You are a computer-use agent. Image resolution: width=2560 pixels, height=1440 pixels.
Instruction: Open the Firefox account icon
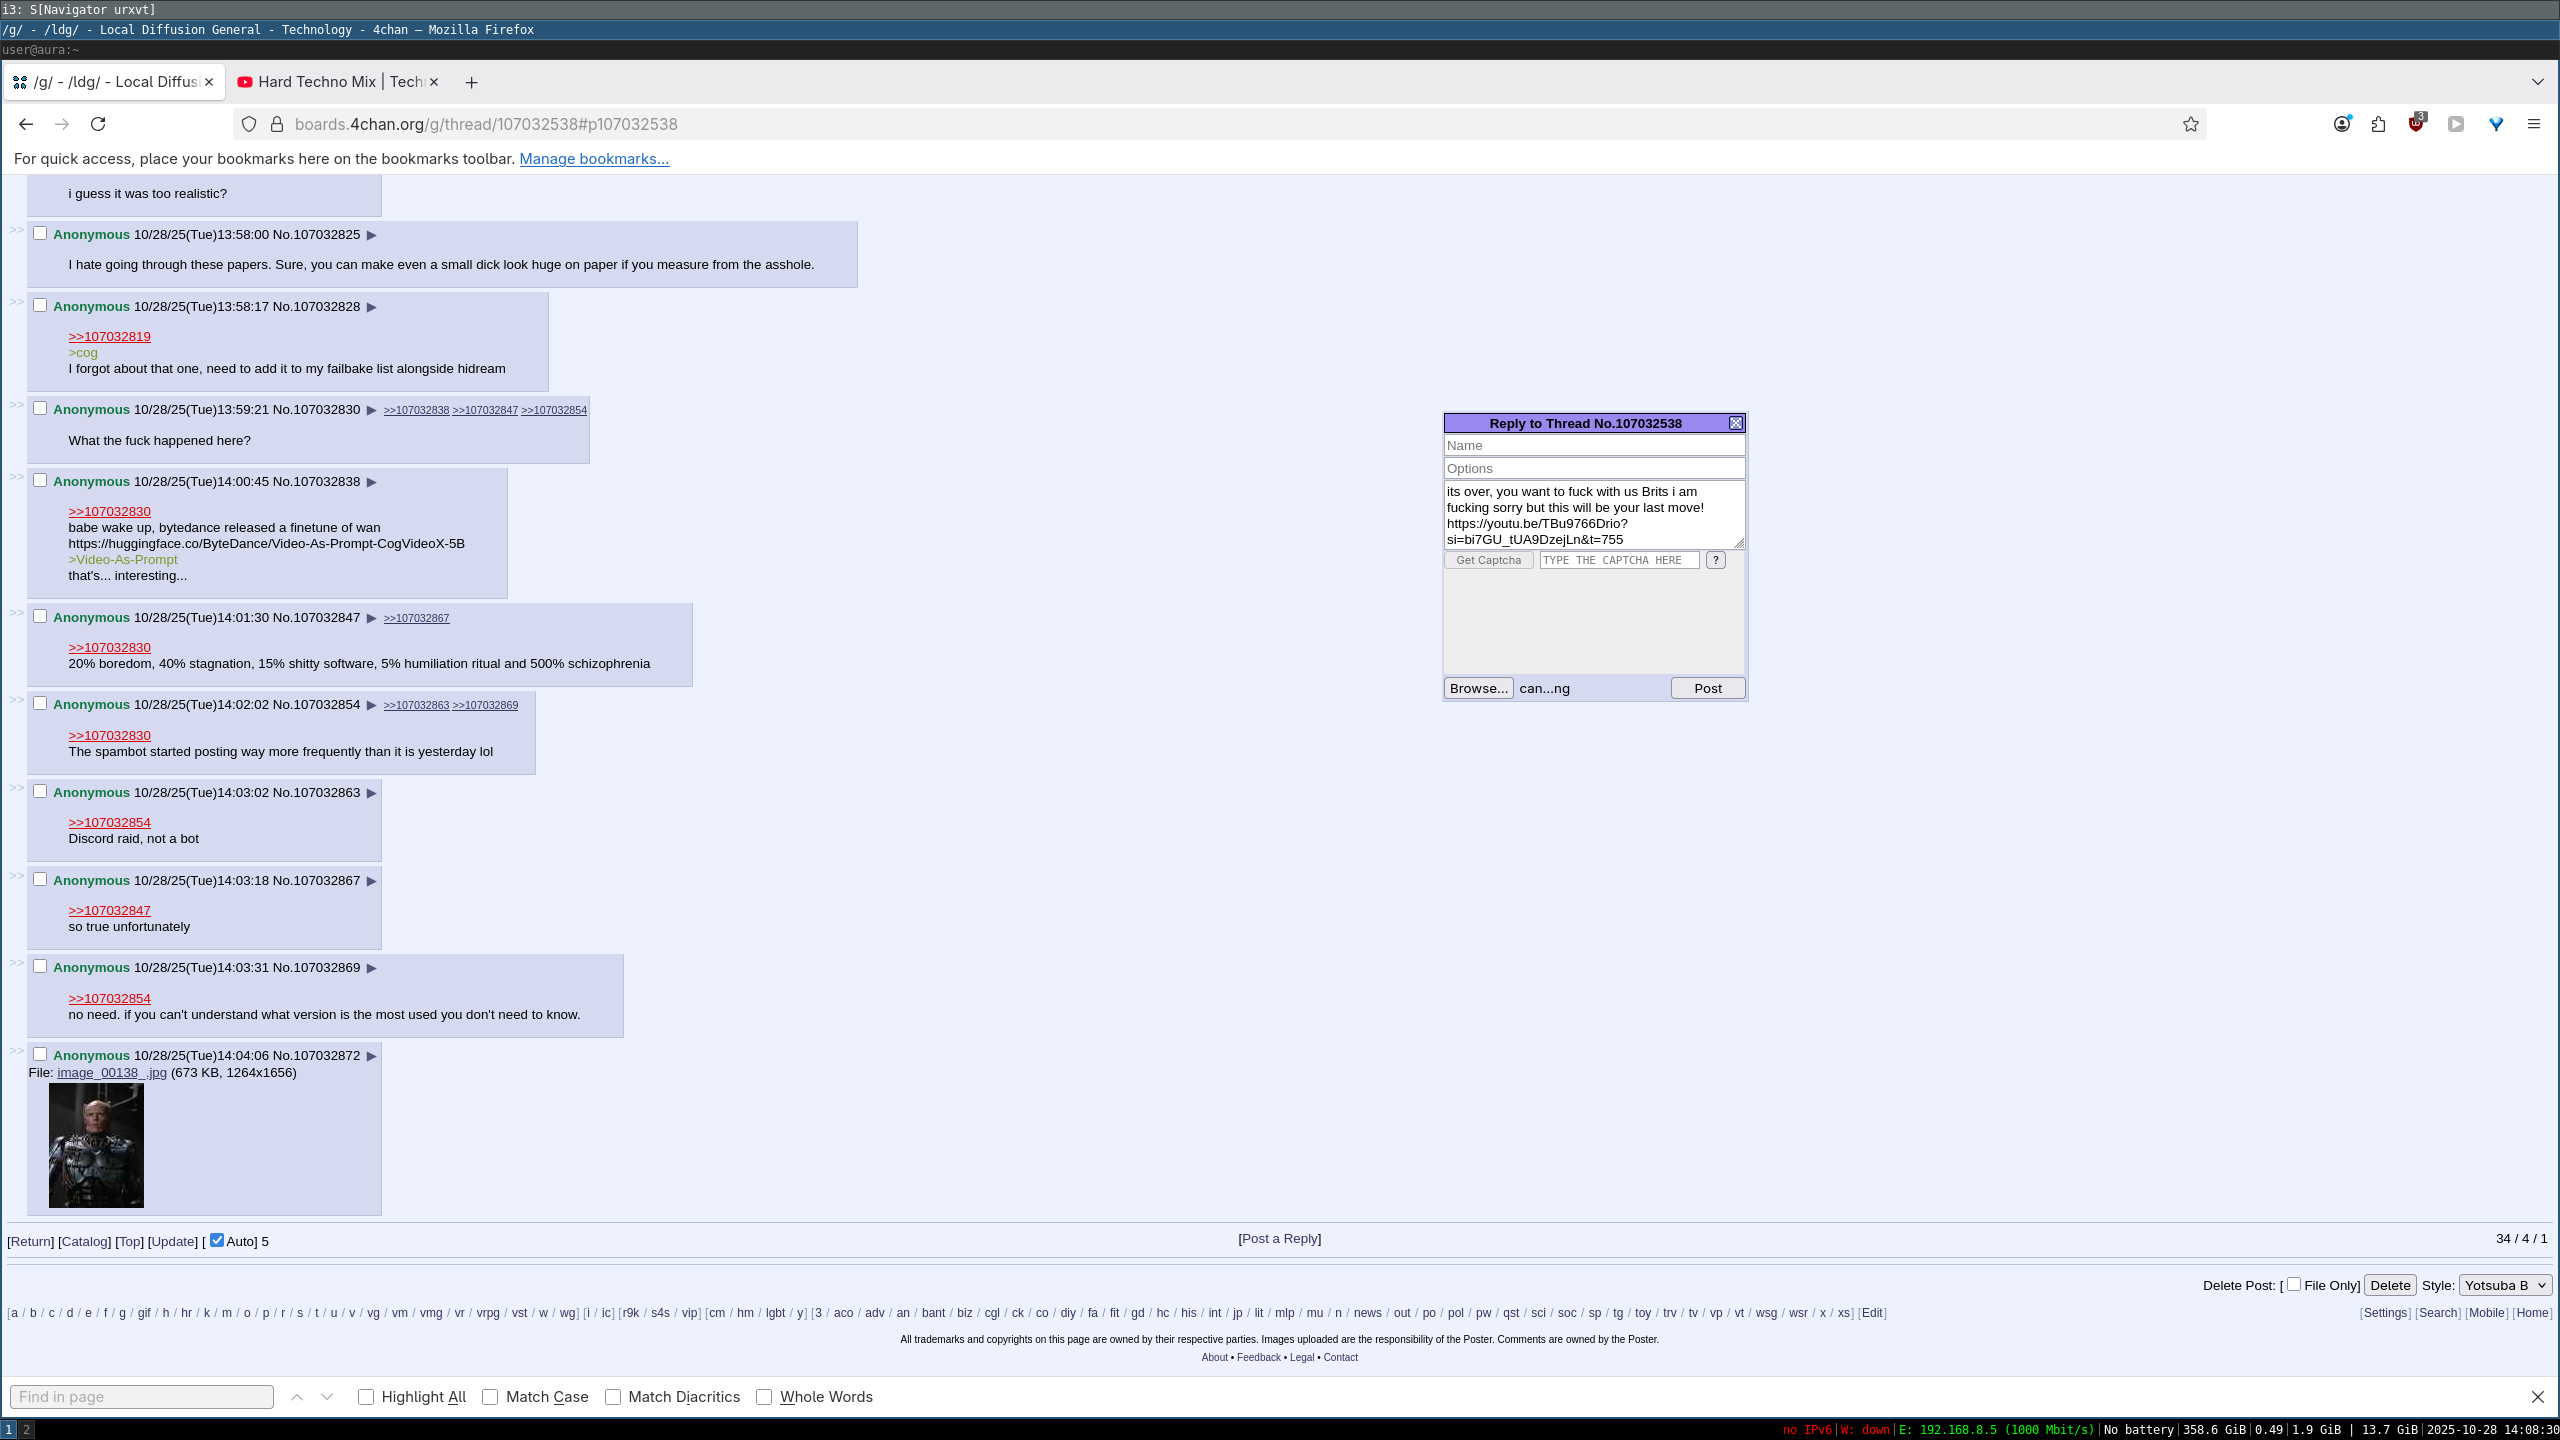[x=2341, y=124]
